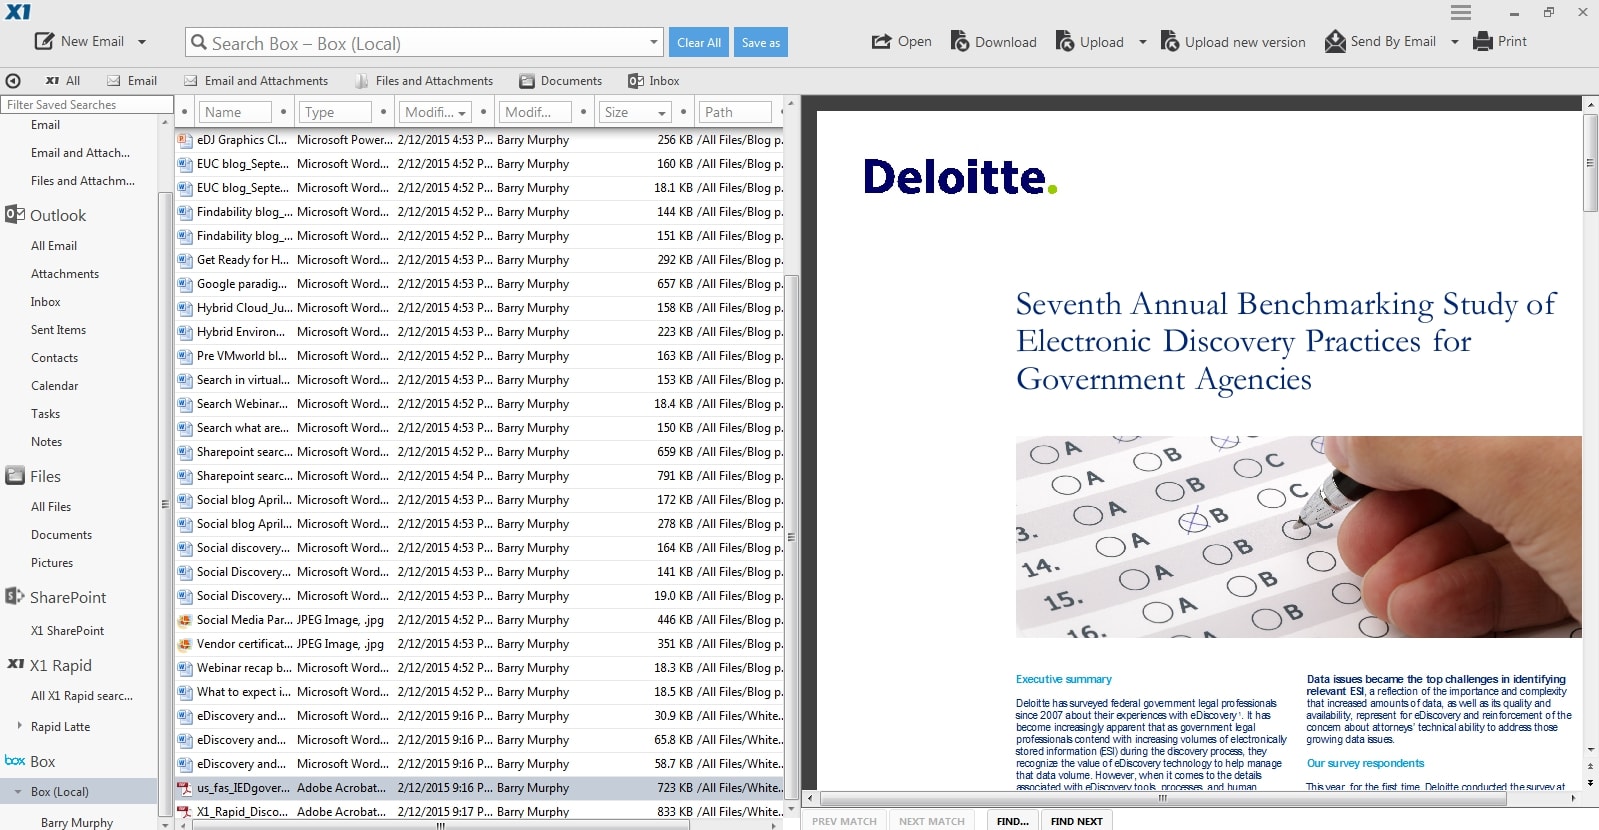Screen dimensions: 1599x830
Task: Click the FIND... button
Action: click(x=1013, y=821)
